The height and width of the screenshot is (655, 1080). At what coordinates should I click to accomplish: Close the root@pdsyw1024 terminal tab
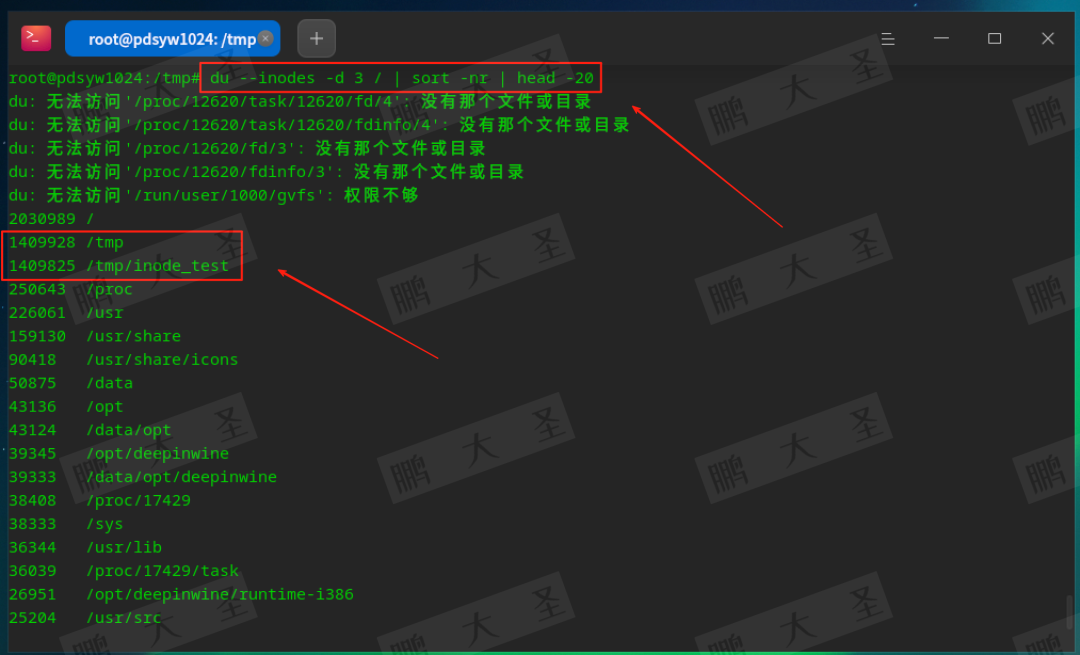pyautogui.click(x=265, y=39)
